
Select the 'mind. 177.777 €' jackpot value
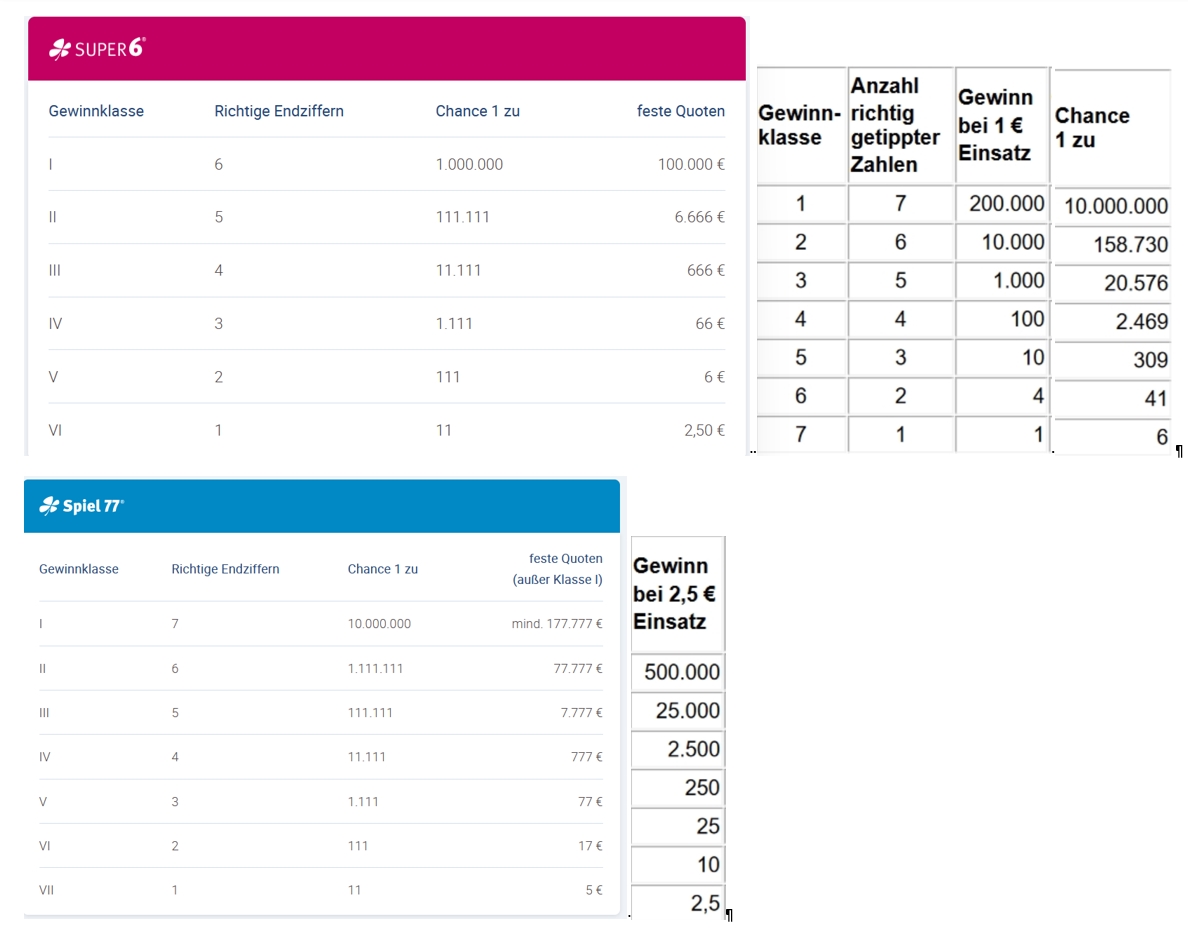(557, 624)
